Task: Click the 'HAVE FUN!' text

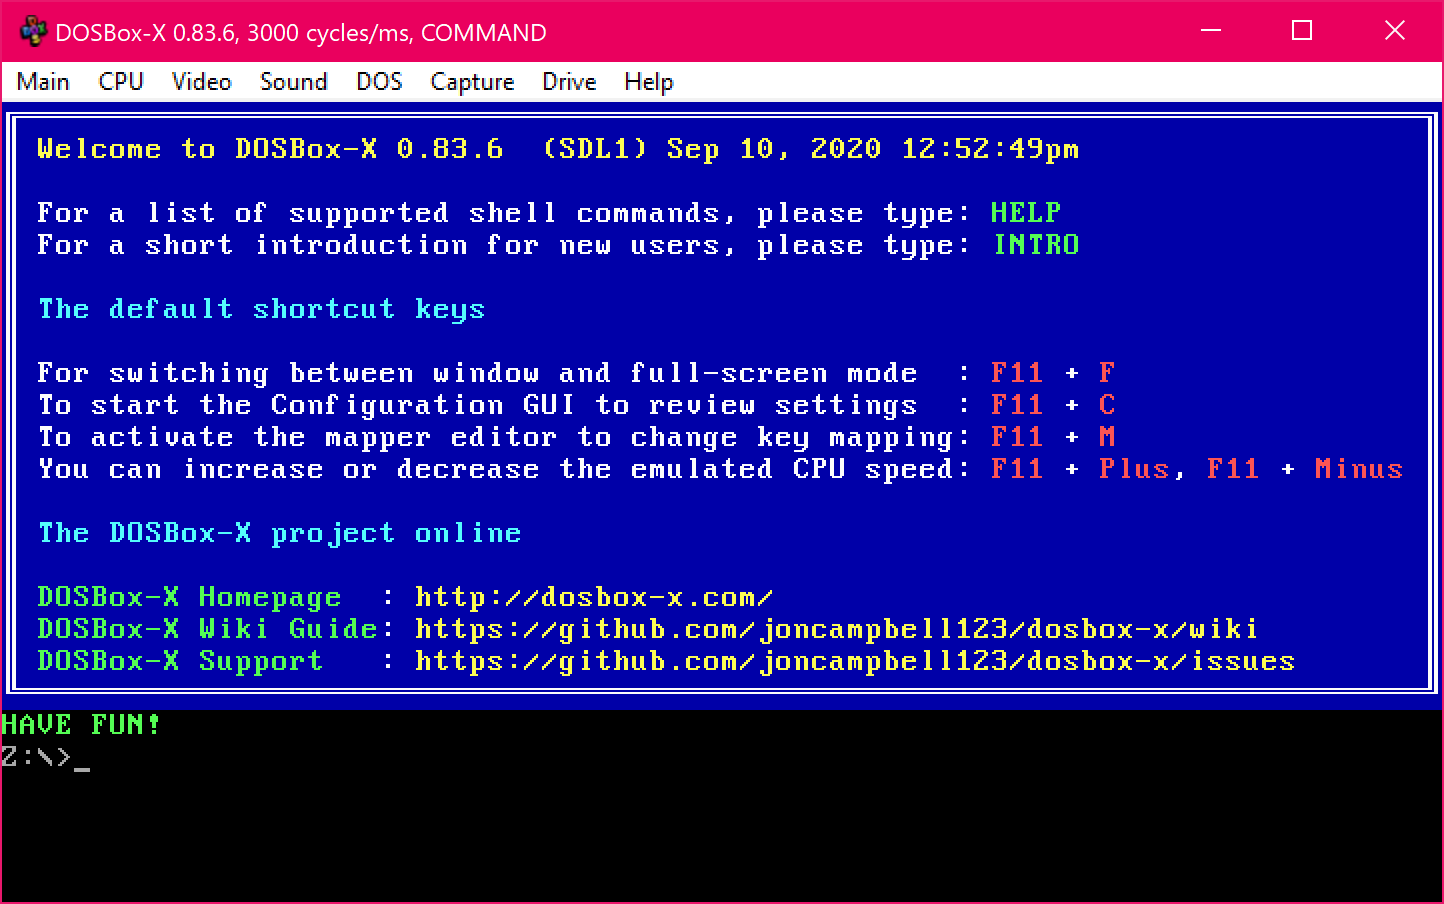Action: [81, 725]
